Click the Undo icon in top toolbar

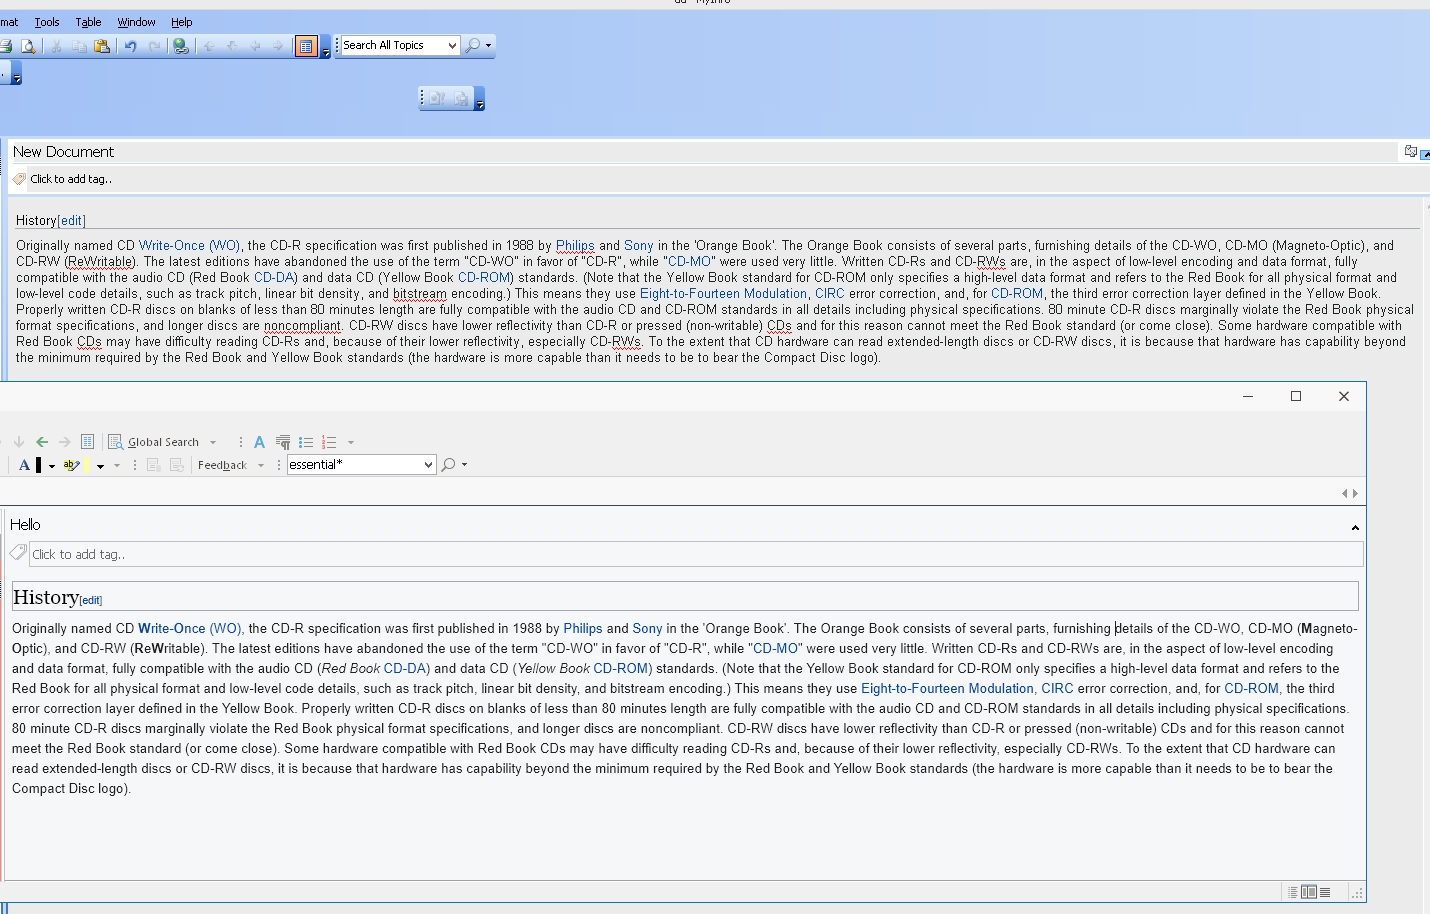coord(130,46)
